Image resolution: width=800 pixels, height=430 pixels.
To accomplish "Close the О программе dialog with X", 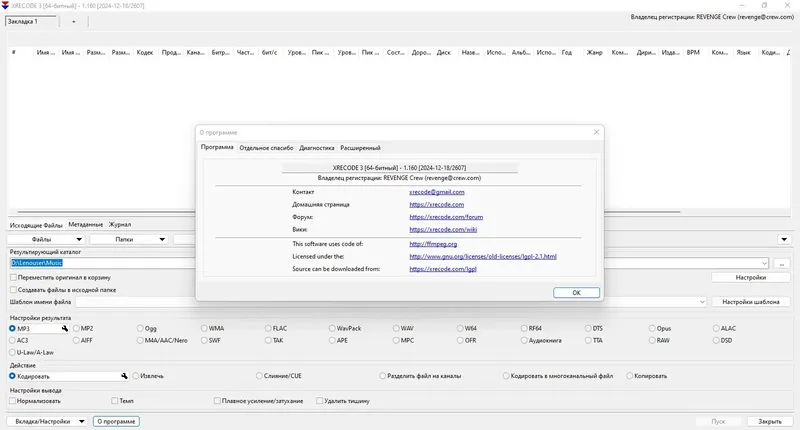I will pyautogui.click(x=596, y=131).
